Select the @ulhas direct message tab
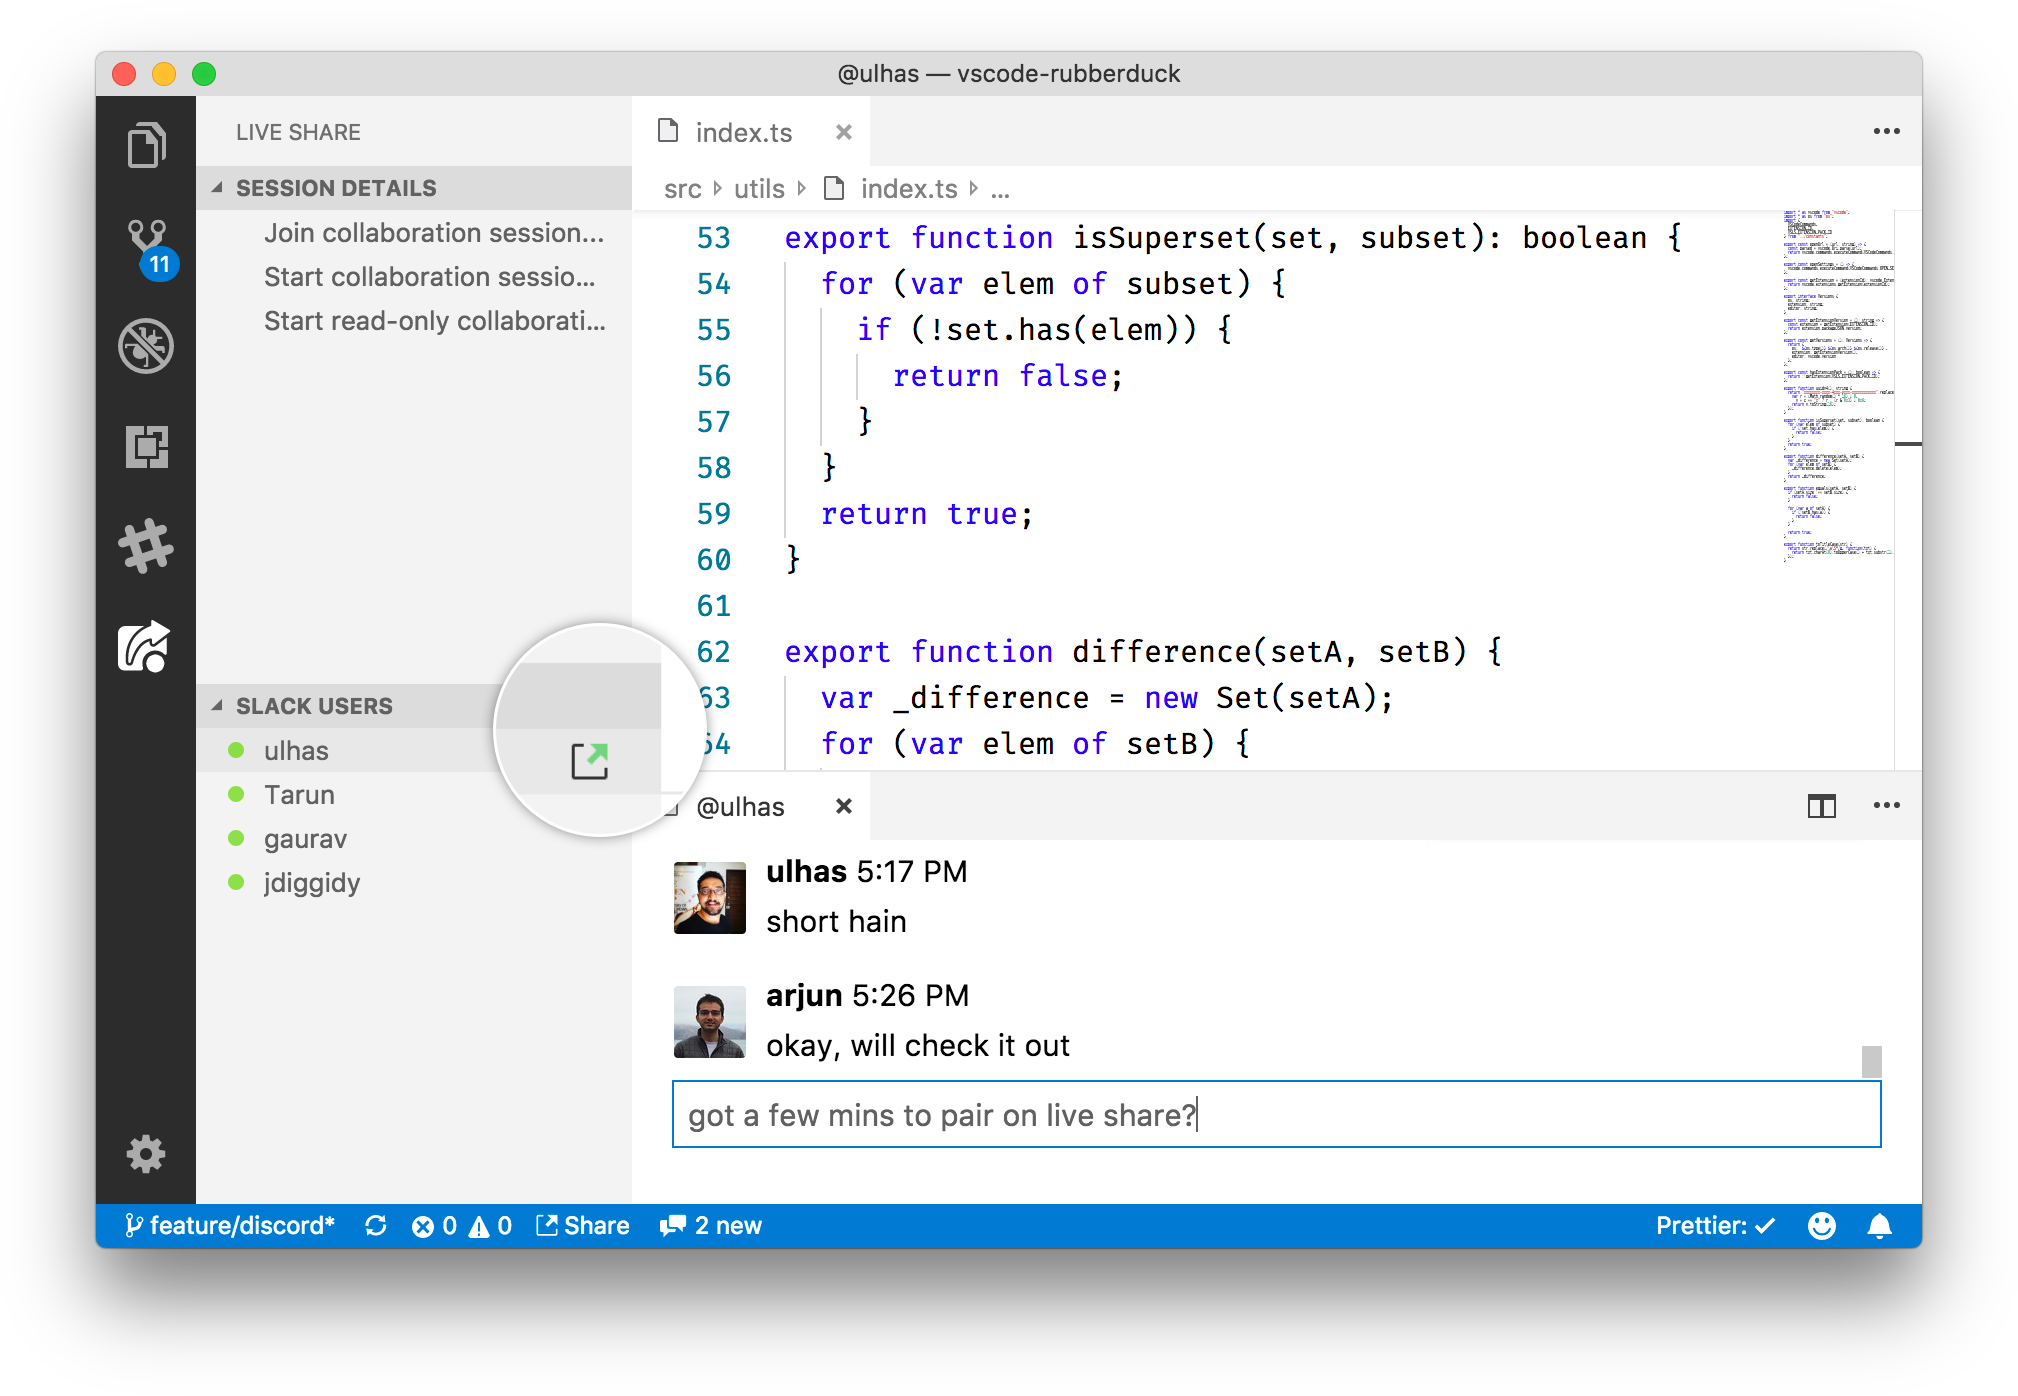 [x=742, y=804]
